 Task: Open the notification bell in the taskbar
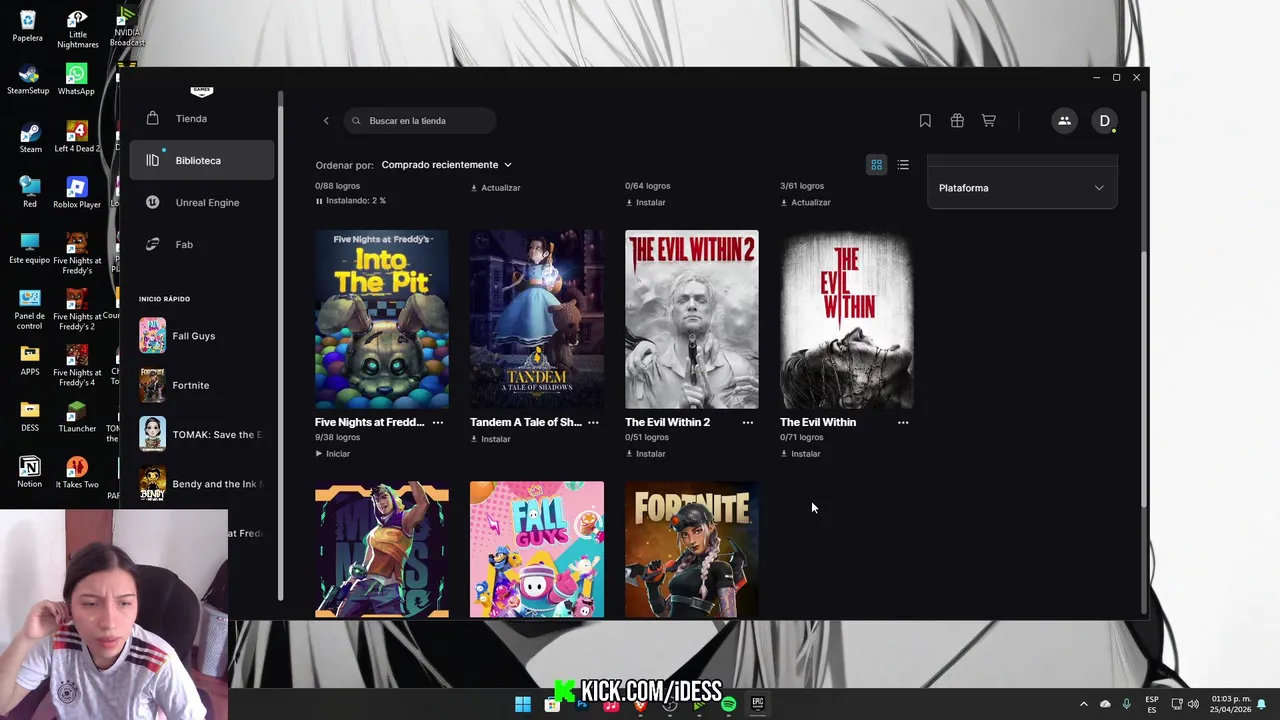coord(1262,705)
